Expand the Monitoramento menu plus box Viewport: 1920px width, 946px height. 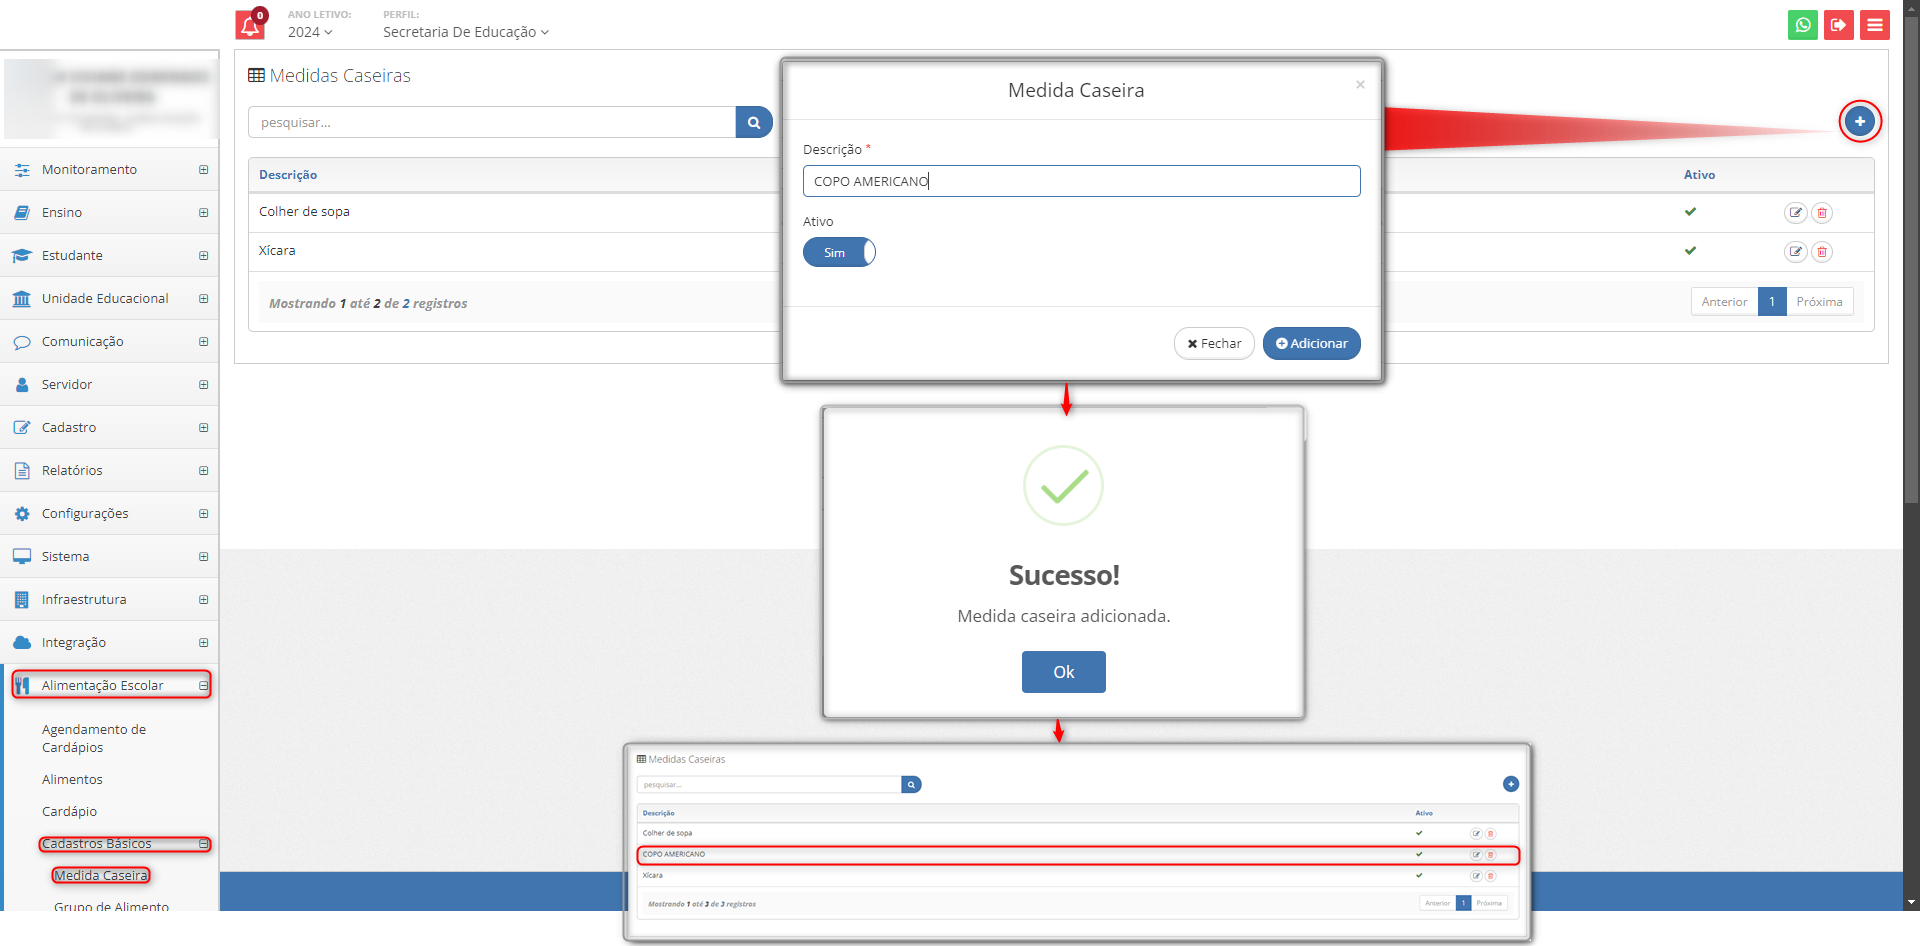click(204, 170)
